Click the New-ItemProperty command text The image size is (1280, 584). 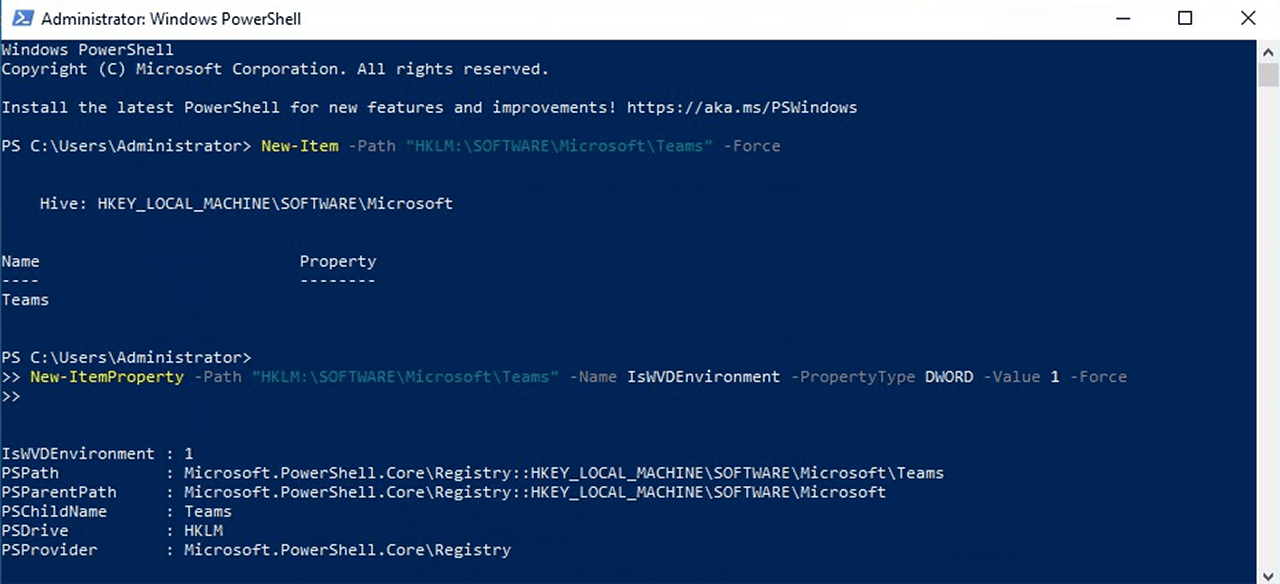pyautogui.click(x=107, y=377)
